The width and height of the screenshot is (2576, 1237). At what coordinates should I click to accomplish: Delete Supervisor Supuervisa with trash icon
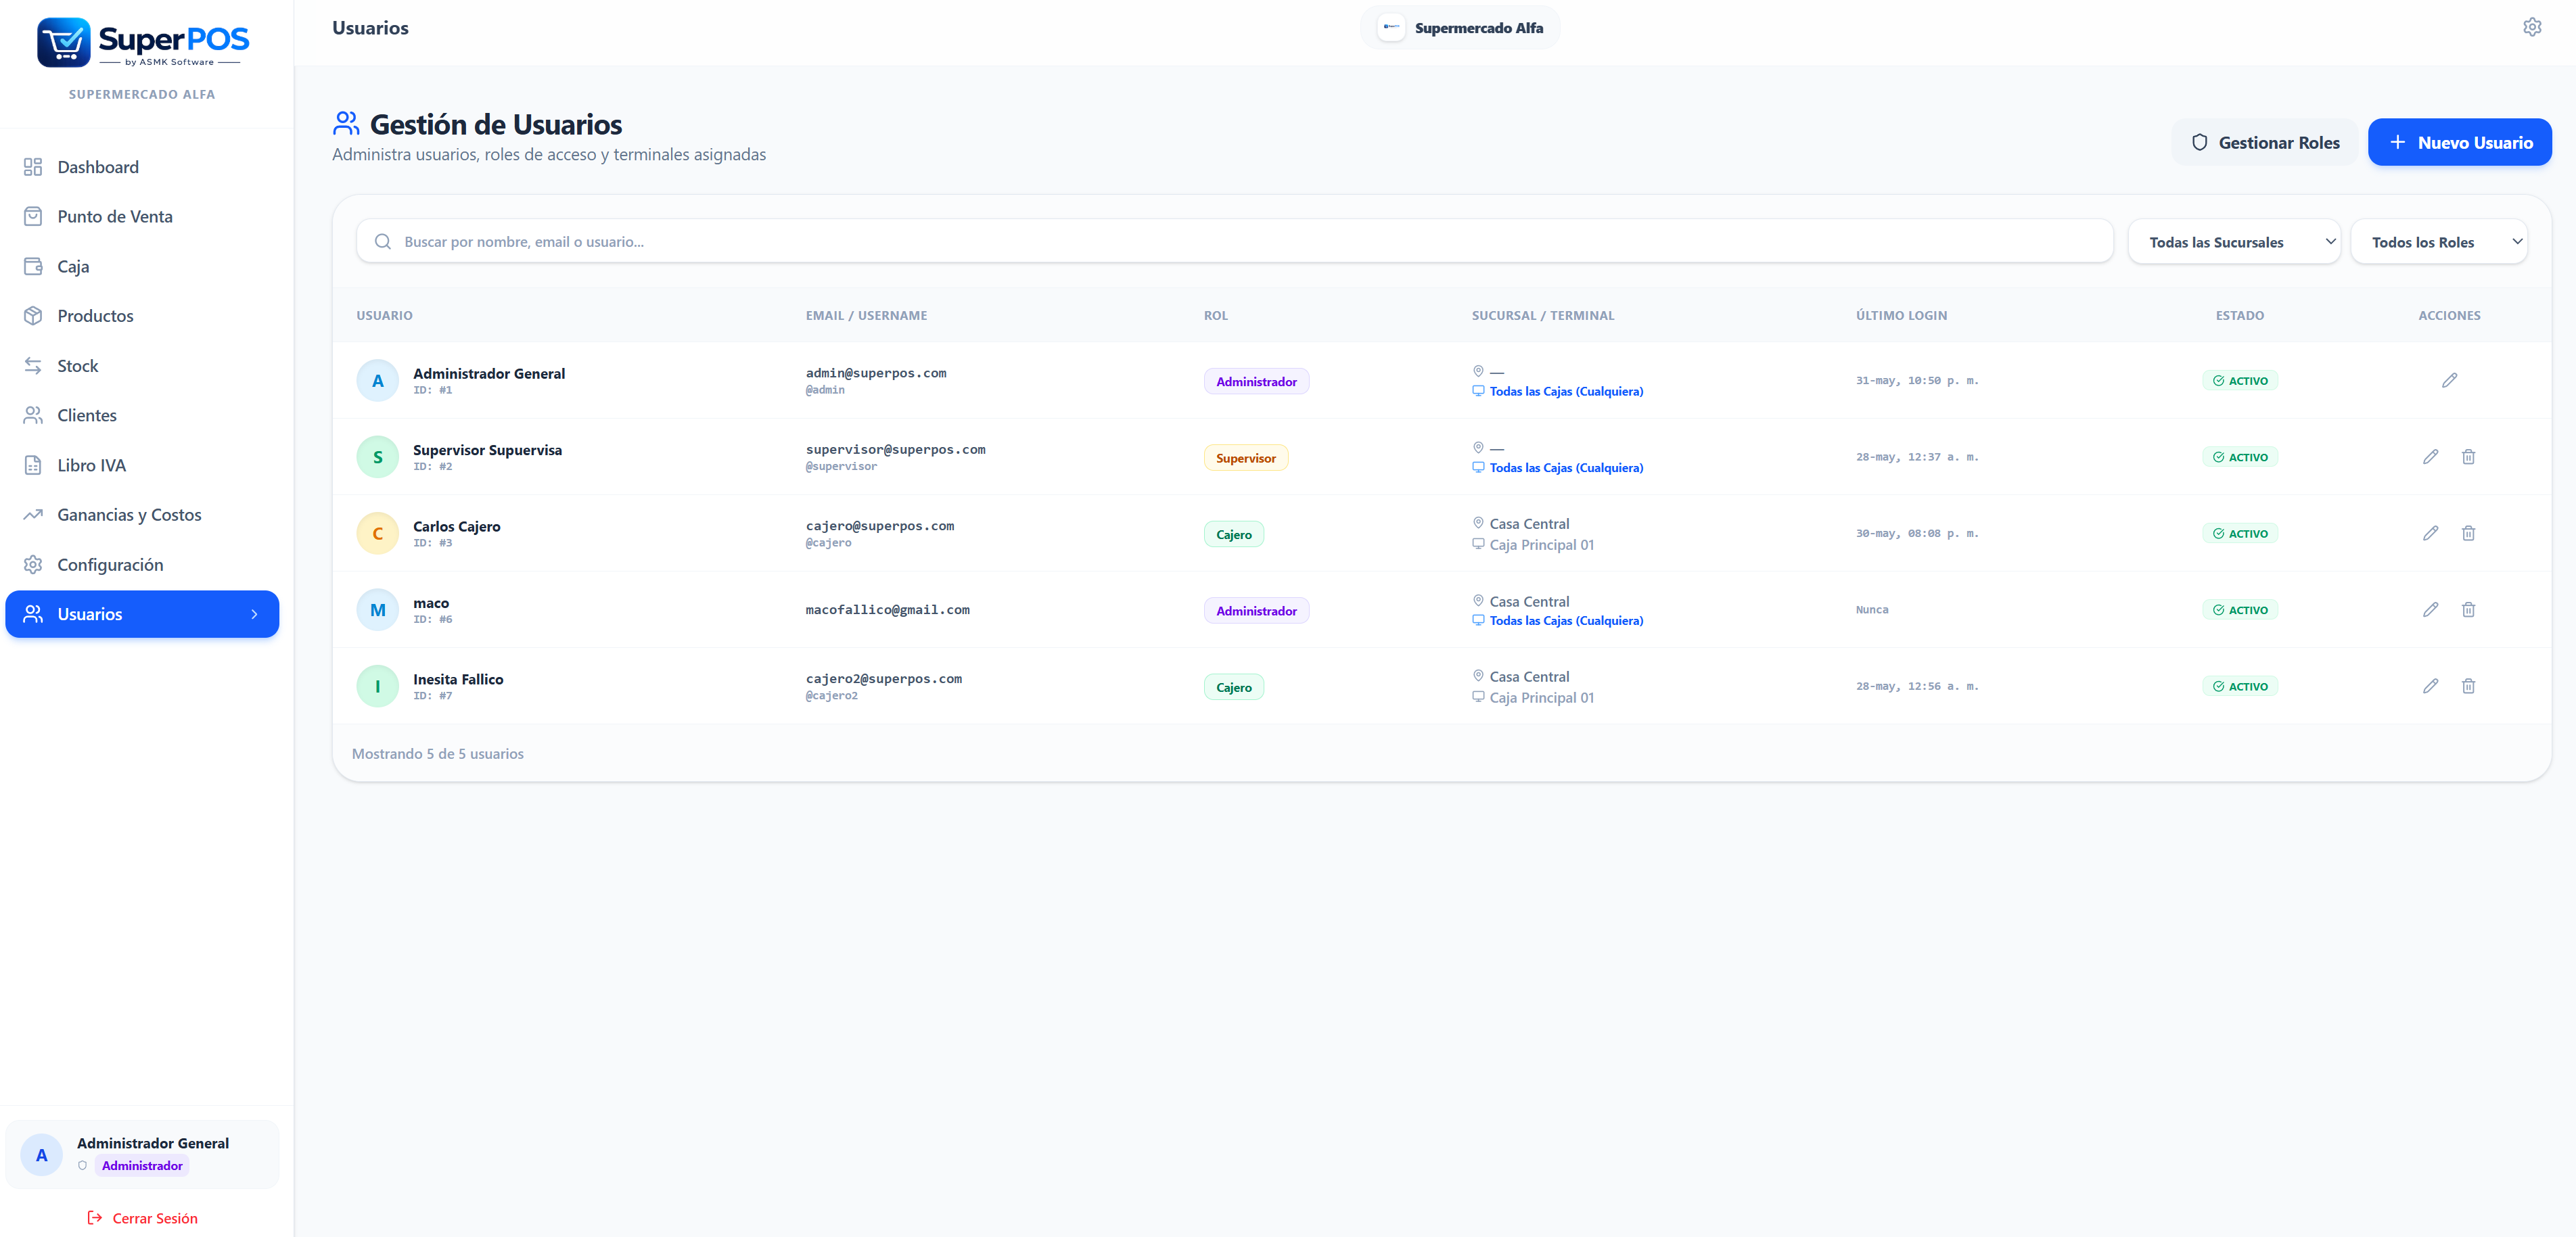point(2468,457)
